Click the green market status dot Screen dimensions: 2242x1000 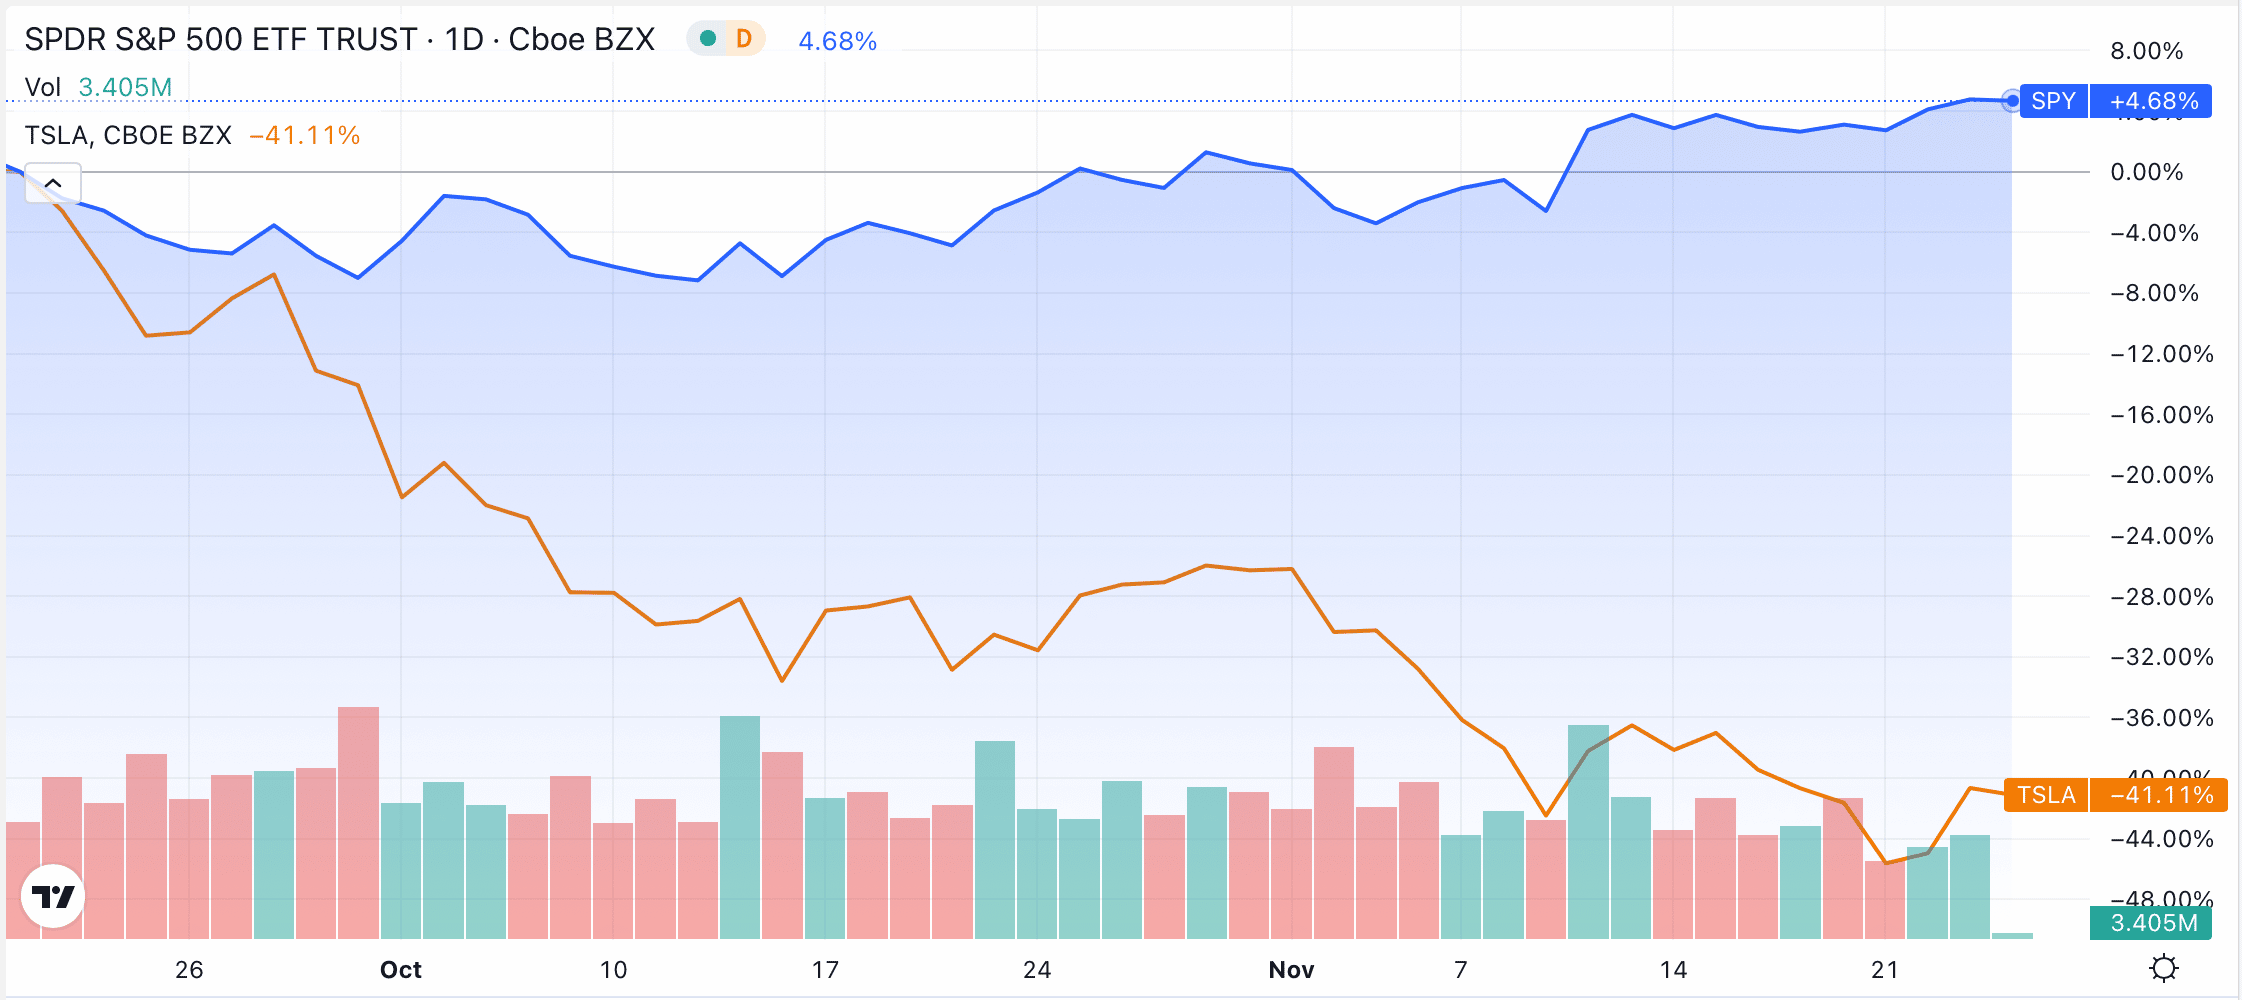point(708,39)
